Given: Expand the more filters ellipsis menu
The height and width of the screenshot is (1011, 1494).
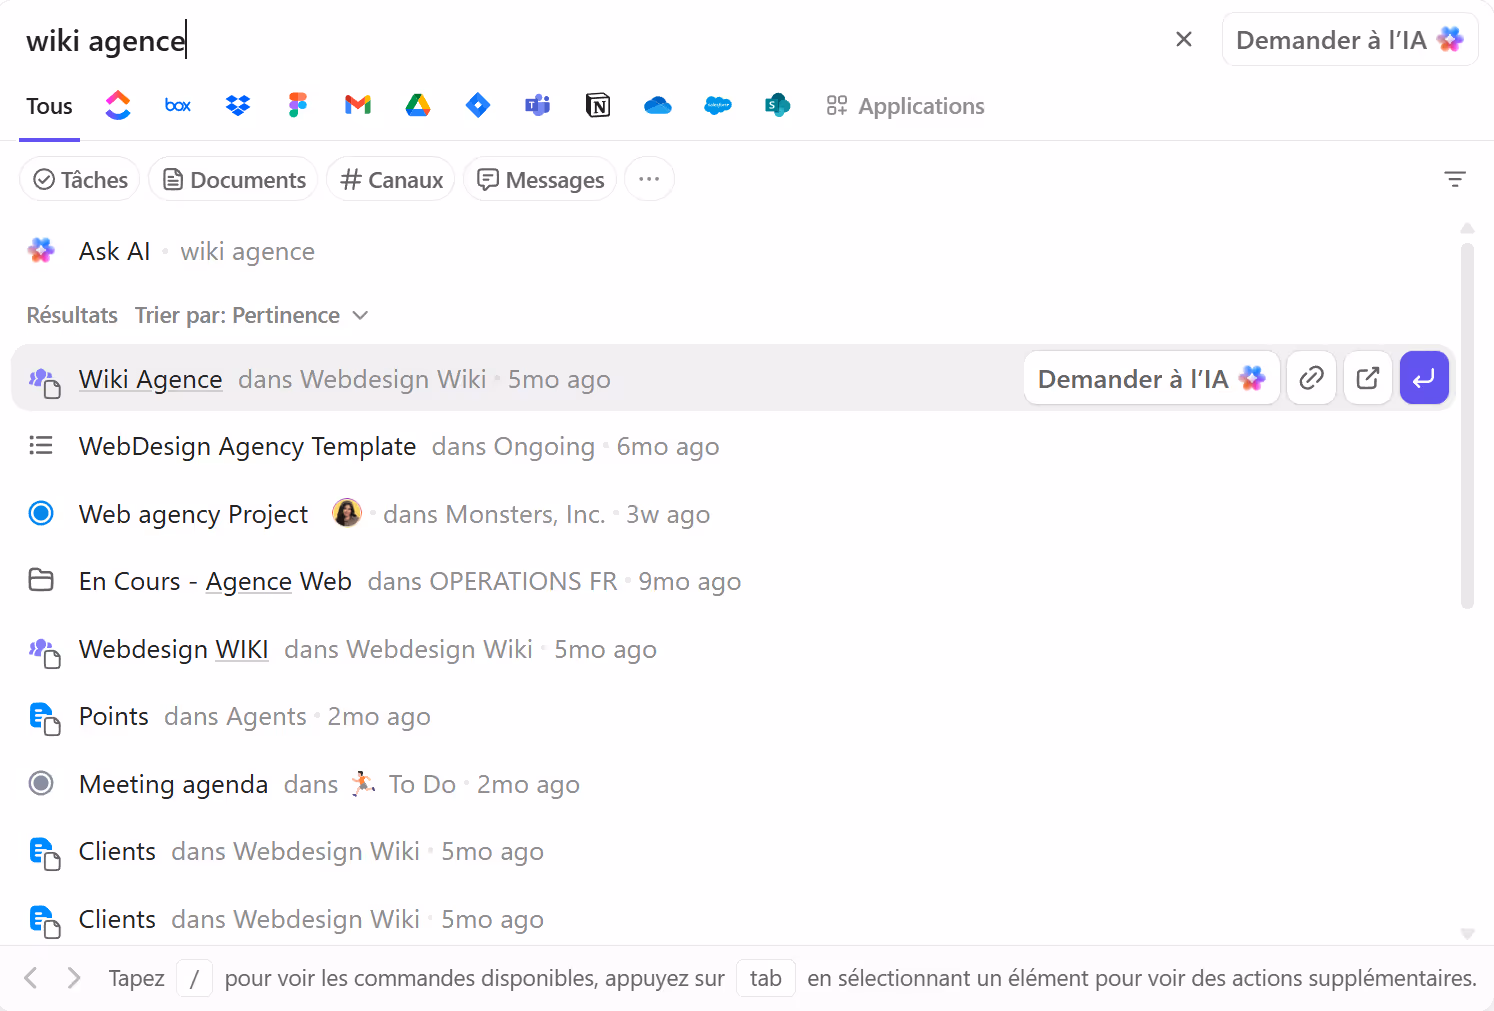Looking at the screenshot, I should click(649, 178).
